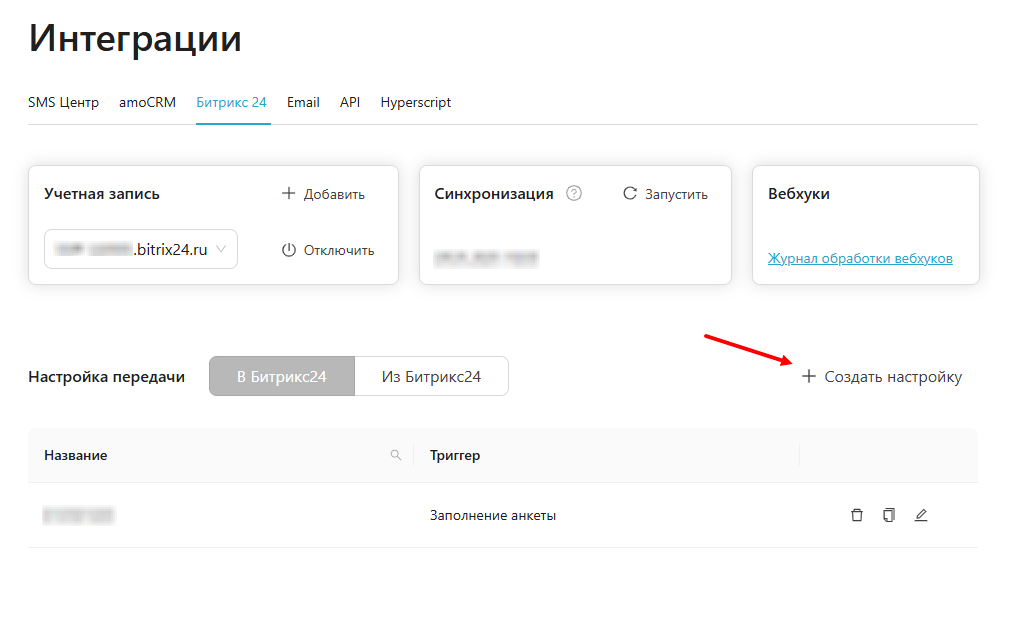Image resolution: width=1031 pixels, height=630 pixels.
Task: Select the 'В Битрикс24' toggle option
Action: click(x=282, y=377)
